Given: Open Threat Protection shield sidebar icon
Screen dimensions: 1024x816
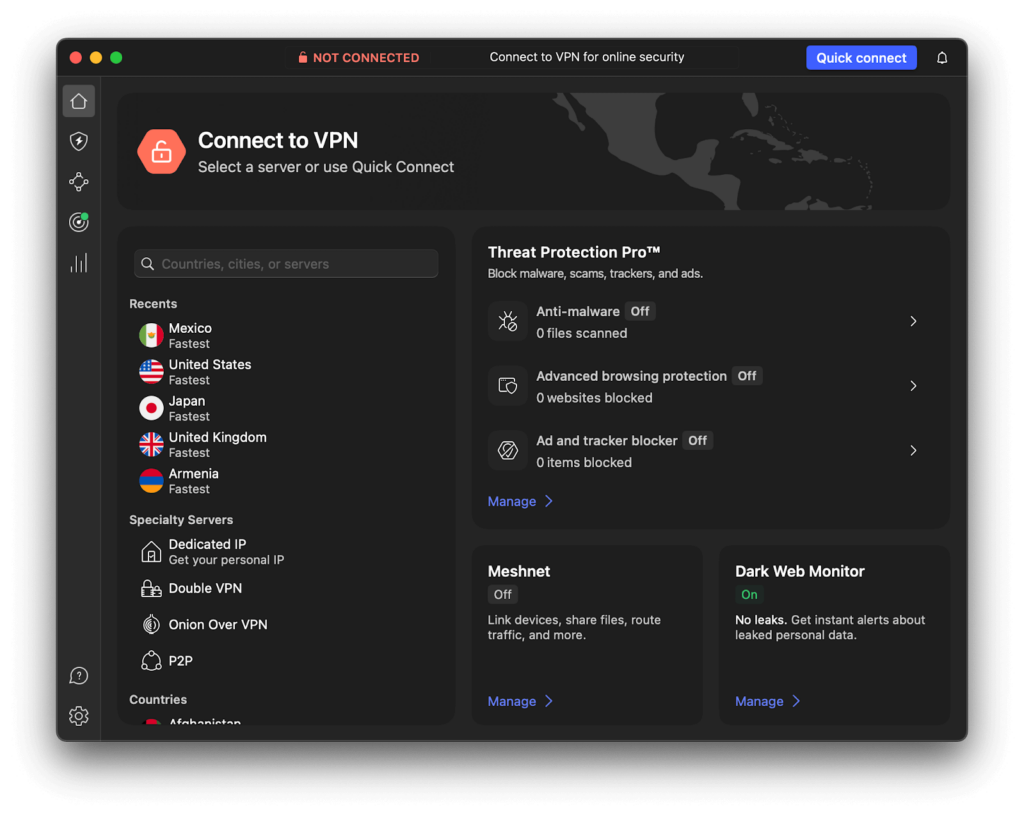Looking at the screenshot, I should tap(78, 141).
